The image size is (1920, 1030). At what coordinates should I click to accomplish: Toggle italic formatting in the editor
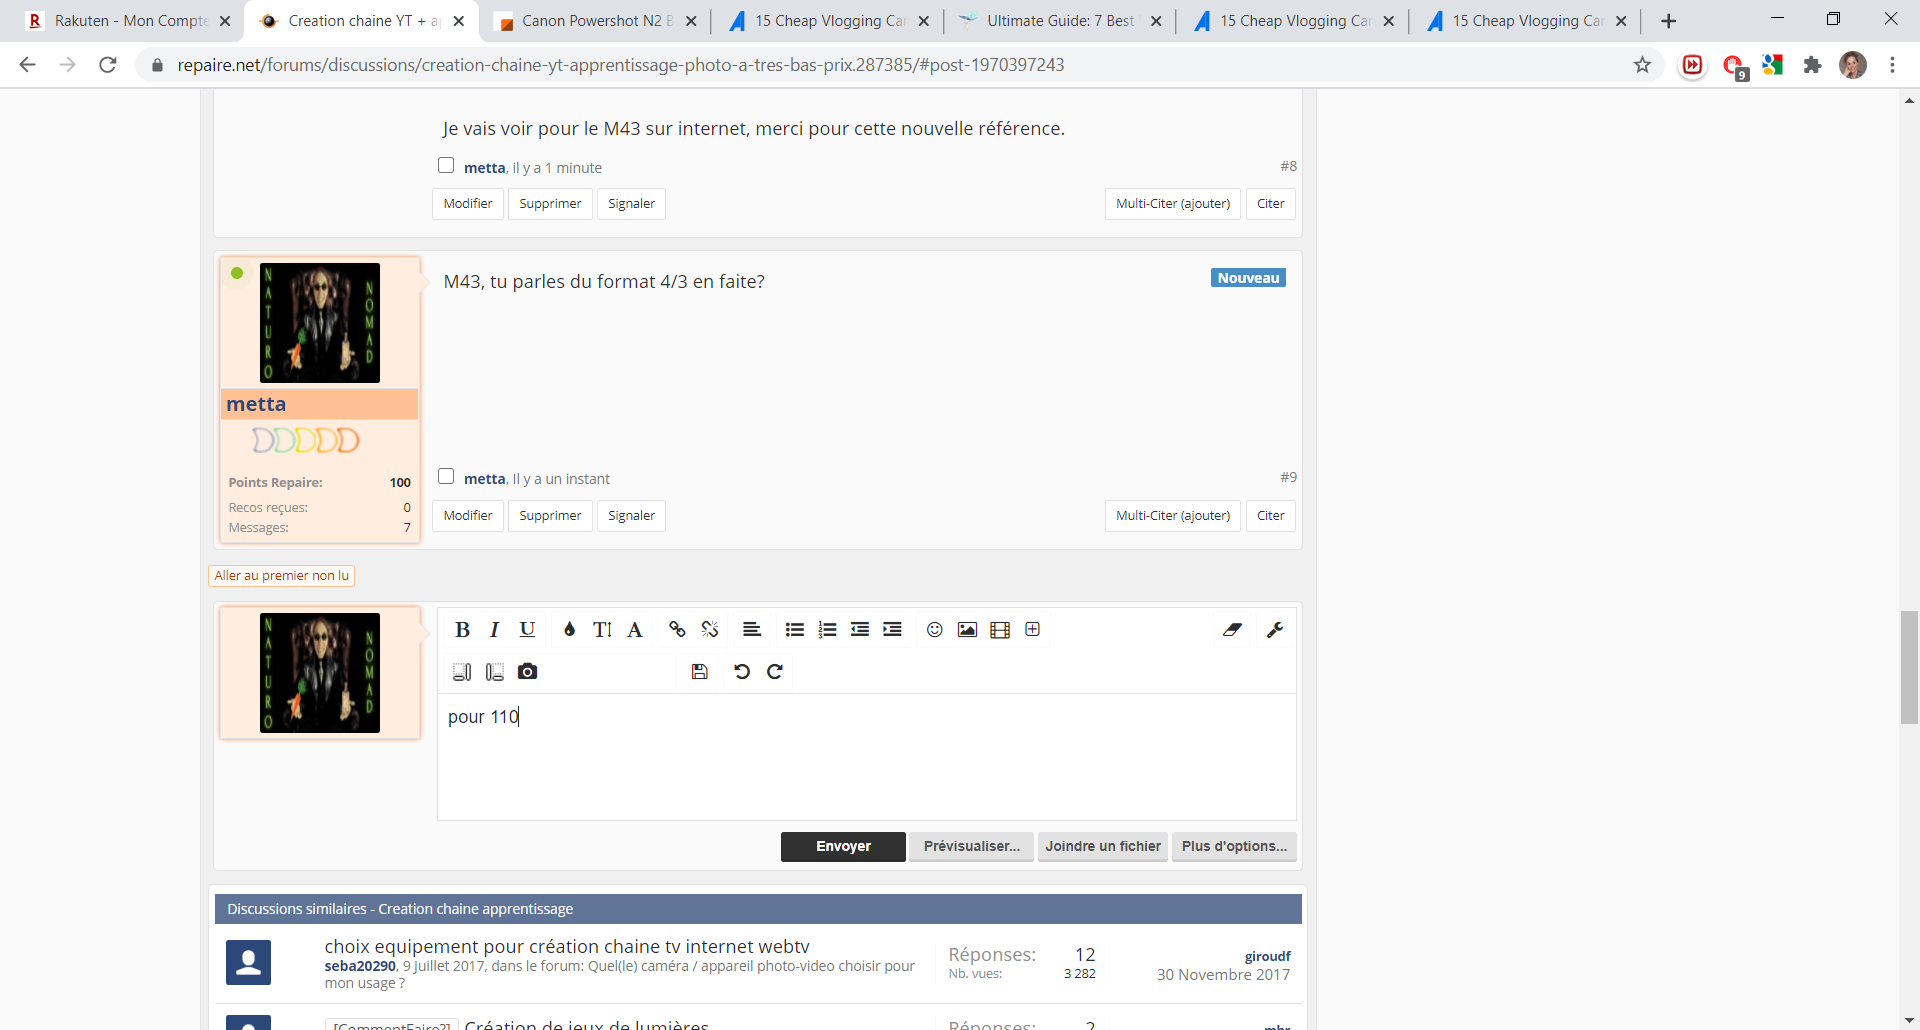tap(494, 630)
